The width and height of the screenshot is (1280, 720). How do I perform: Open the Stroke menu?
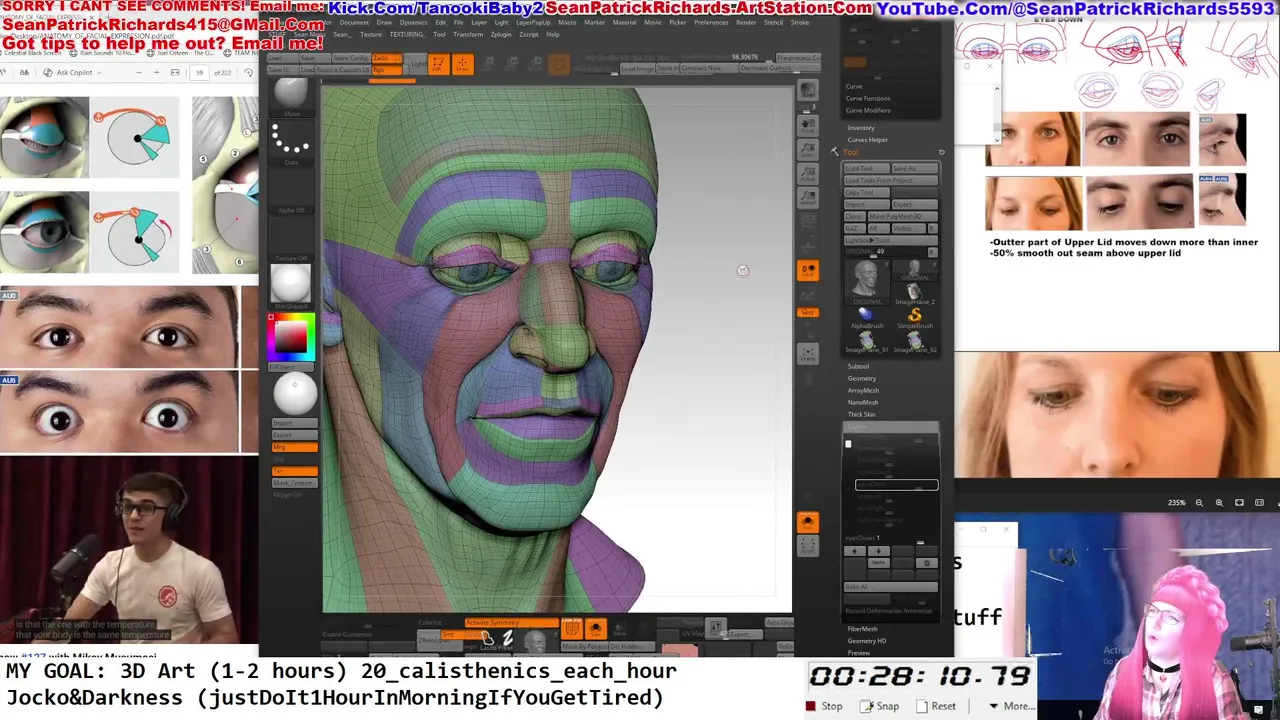800,22
